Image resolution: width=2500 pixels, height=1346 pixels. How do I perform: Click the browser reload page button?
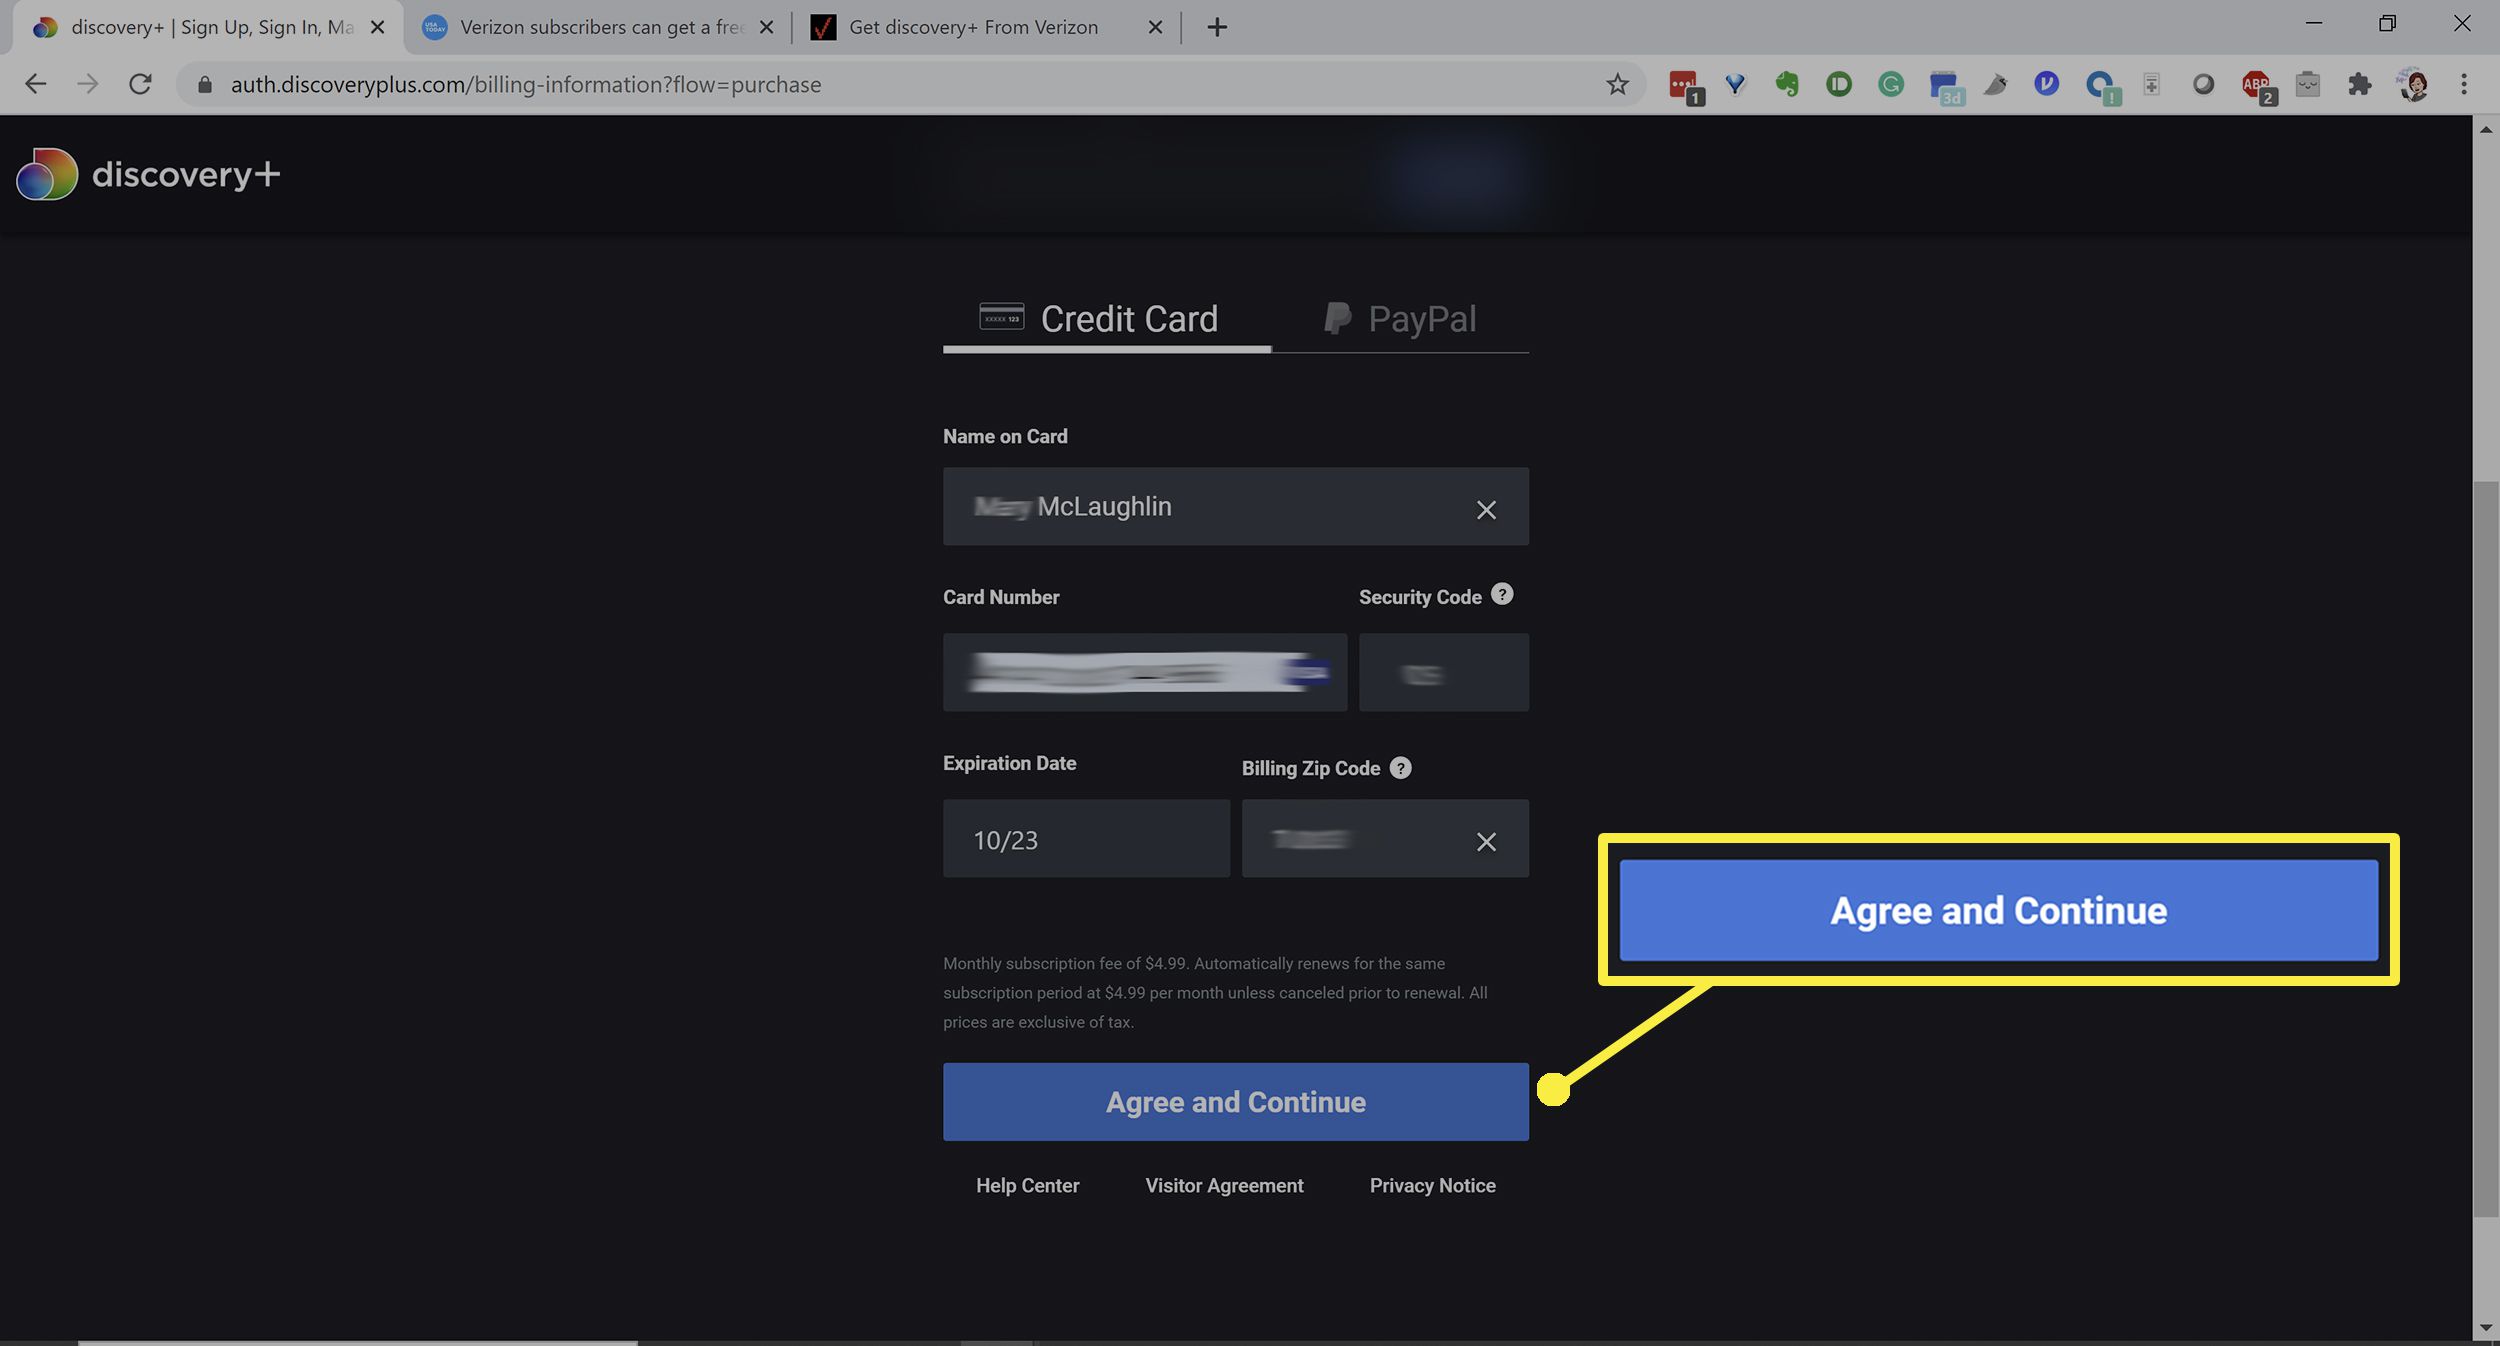tap(141, 85)
